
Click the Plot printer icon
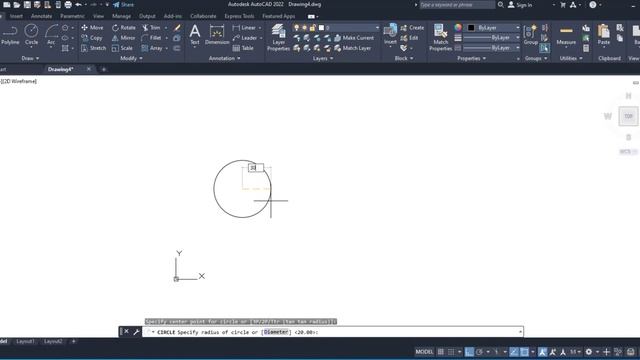[x=68, y=4]
